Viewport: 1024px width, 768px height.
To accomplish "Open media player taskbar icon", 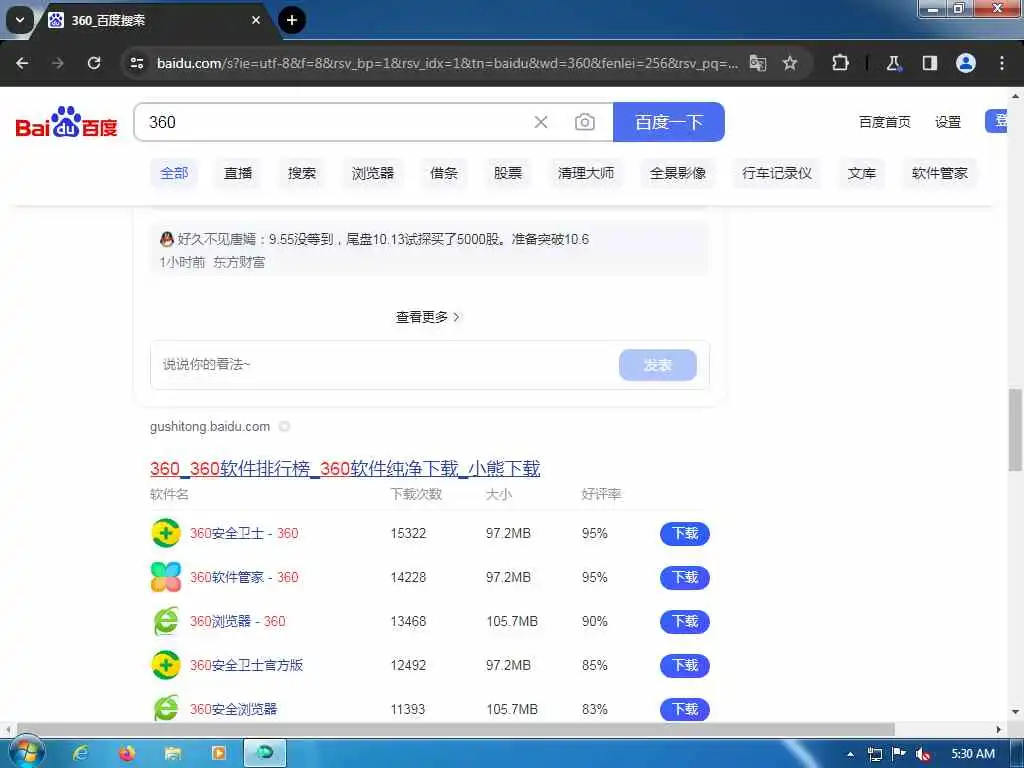I will click(218, 753).
